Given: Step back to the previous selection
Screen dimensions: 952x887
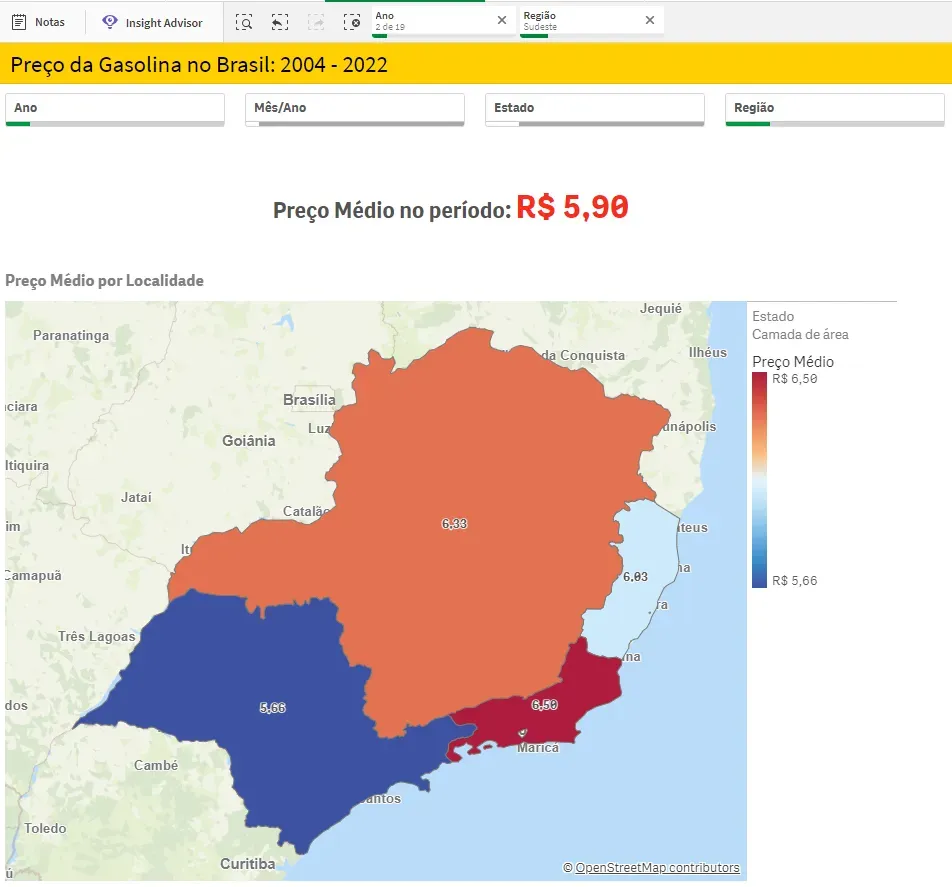Looking at the screenshot, I should coord(279,21).
